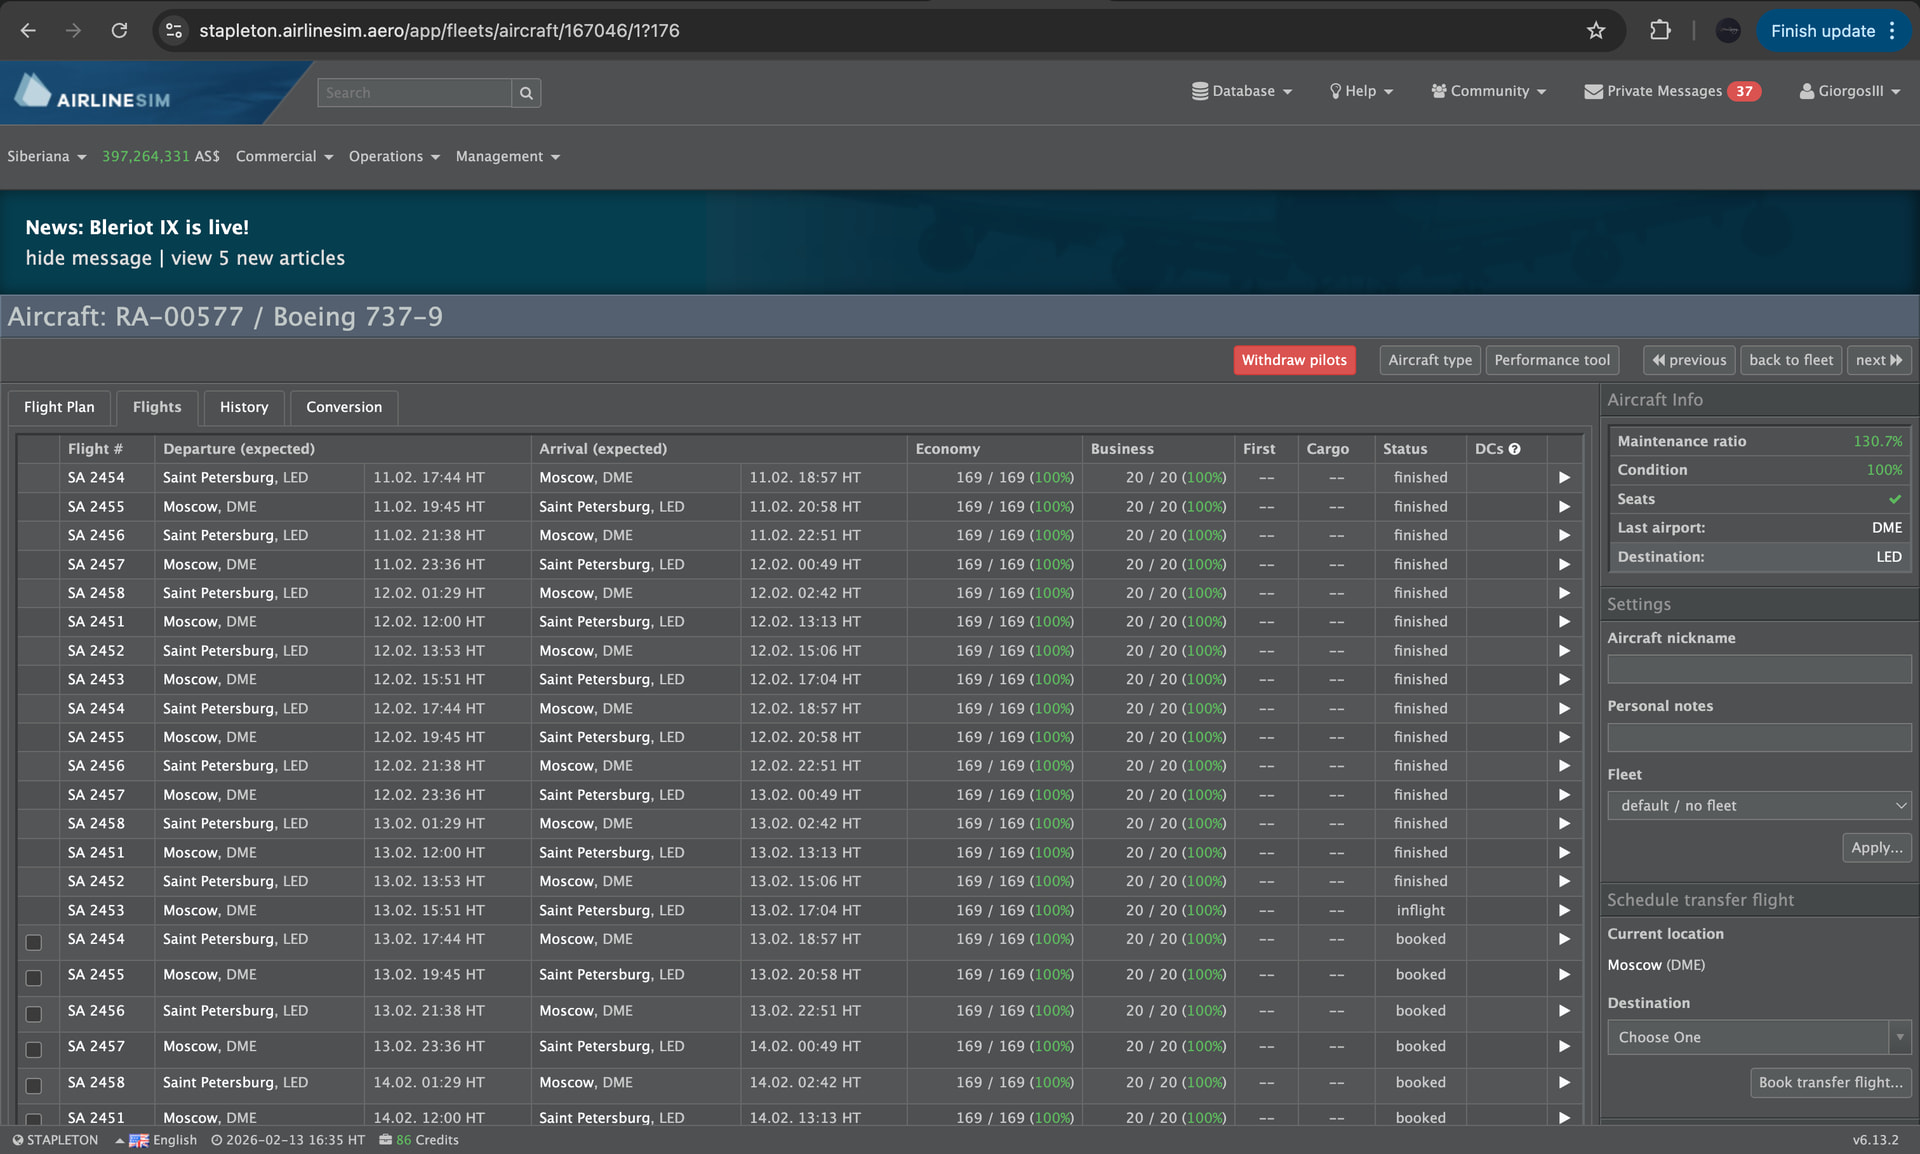Check the booked SA 2454 flight checkbox

[x=34, y=942]
